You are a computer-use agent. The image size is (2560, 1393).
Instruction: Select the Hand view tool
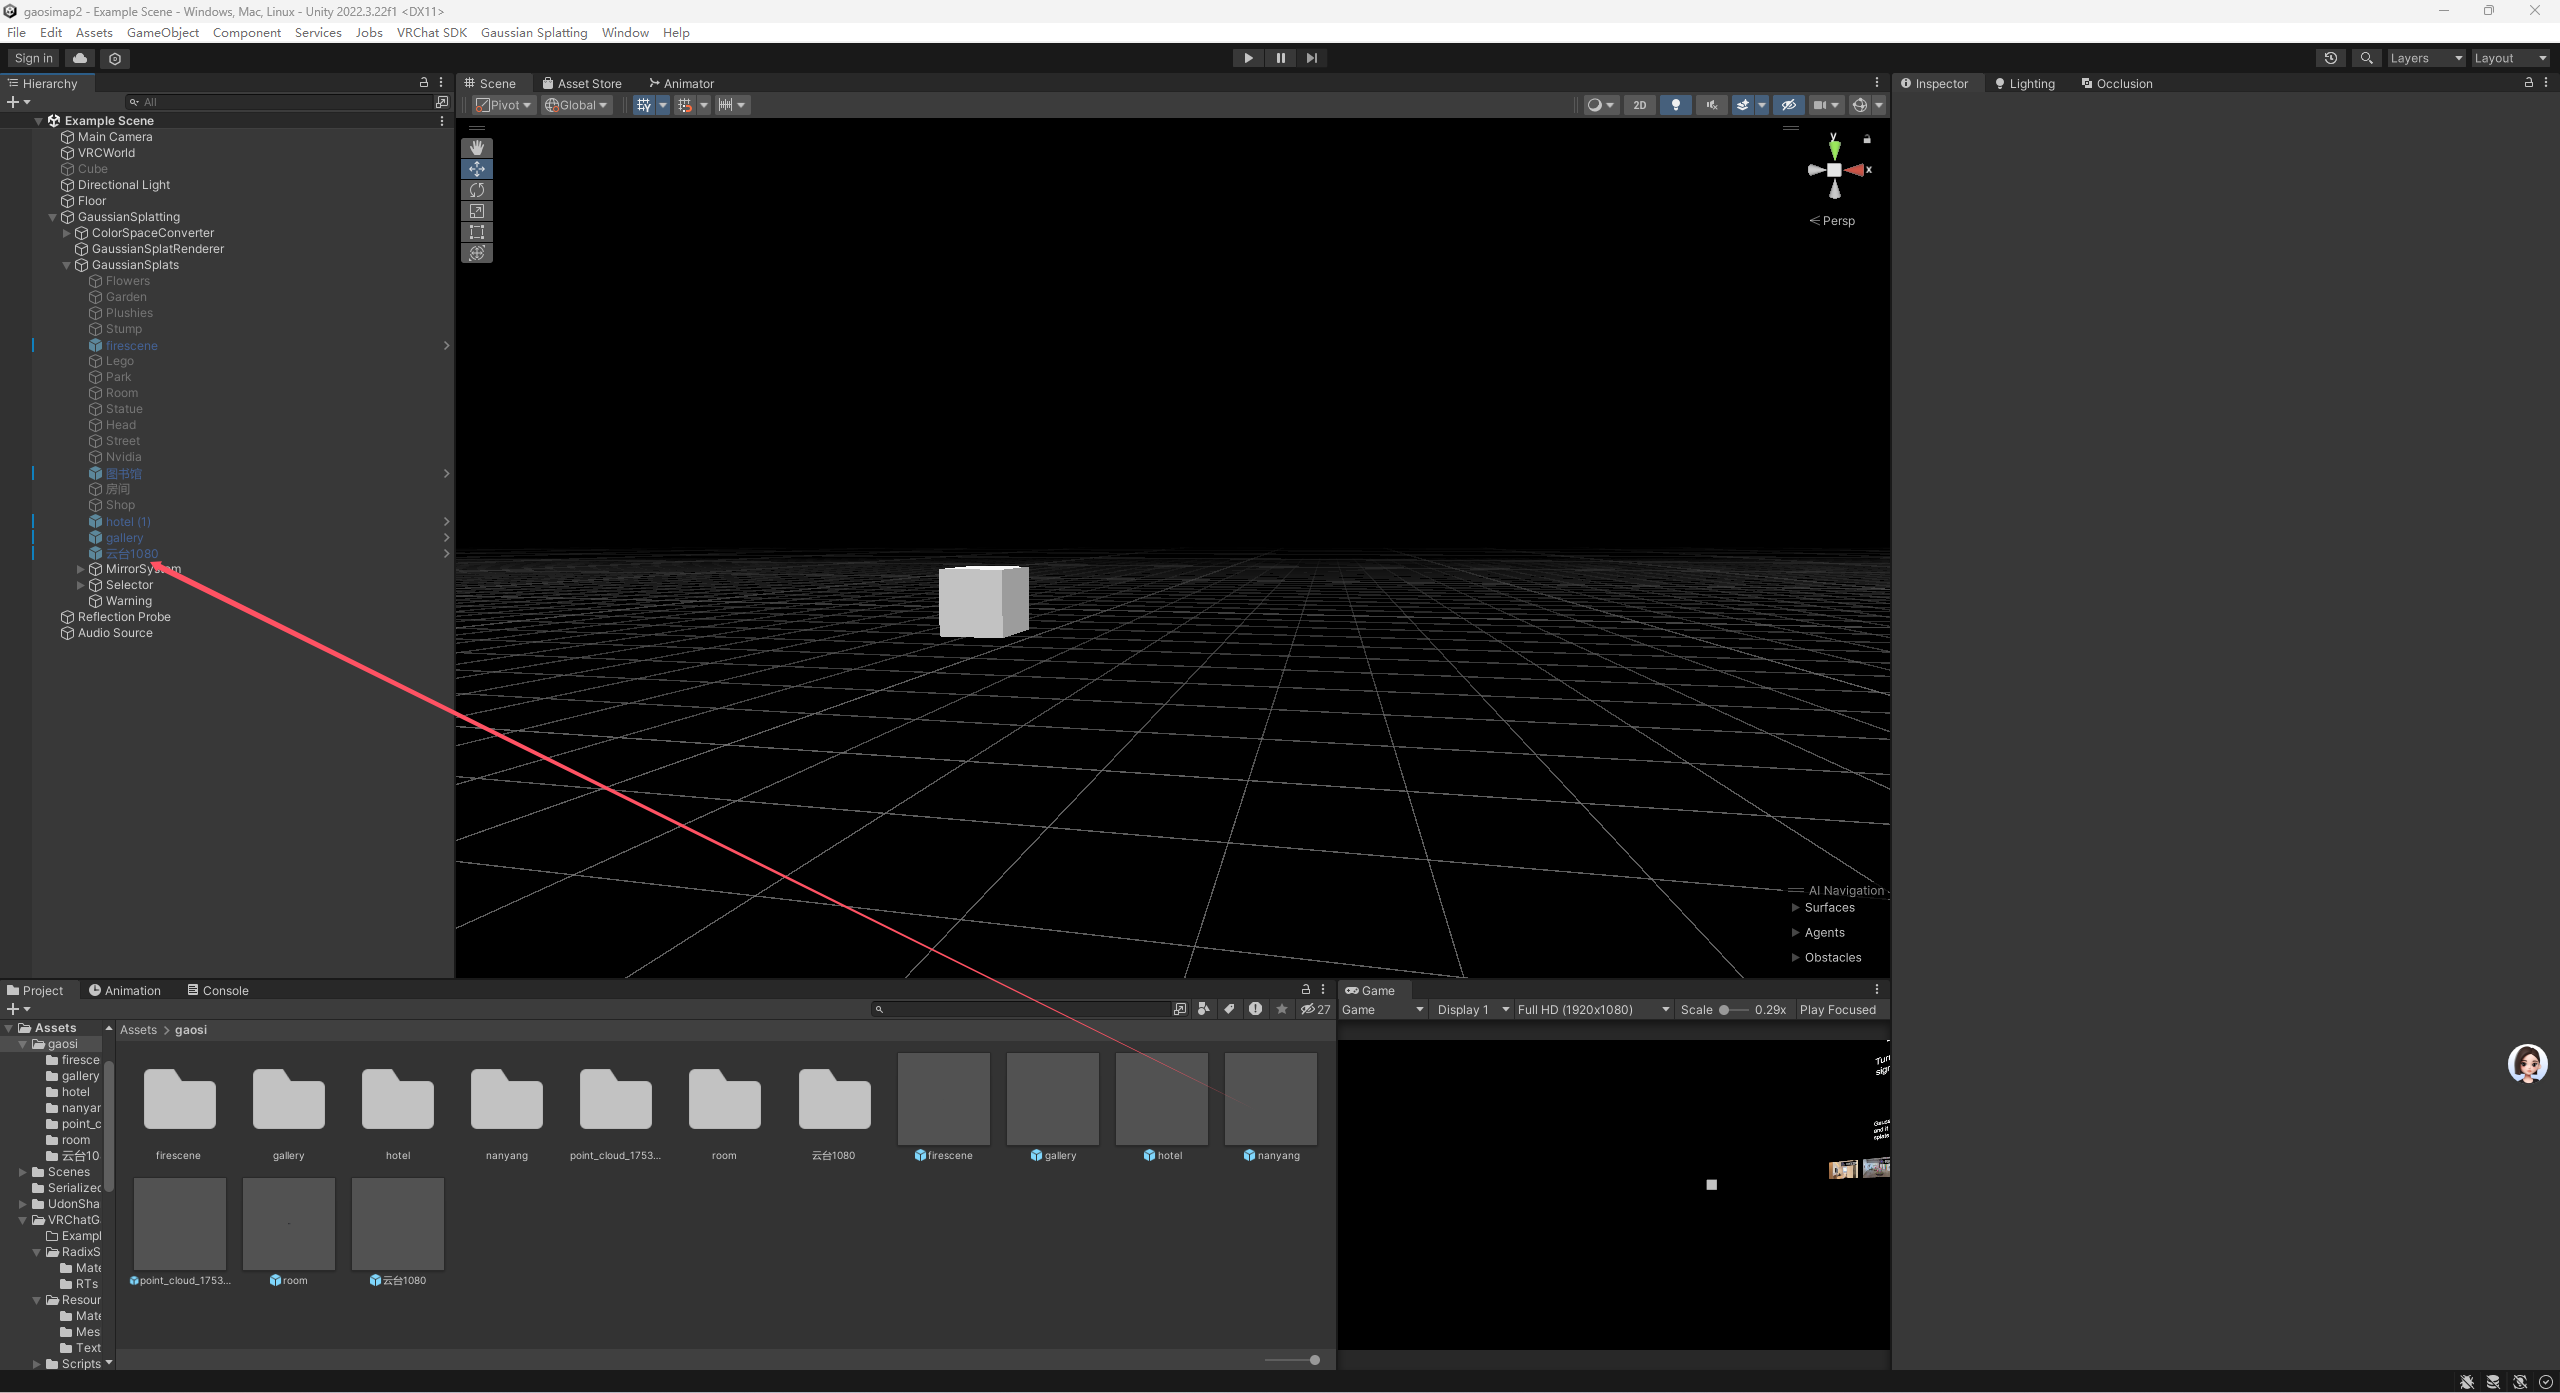pyautogui.click(x=477, y=148)
